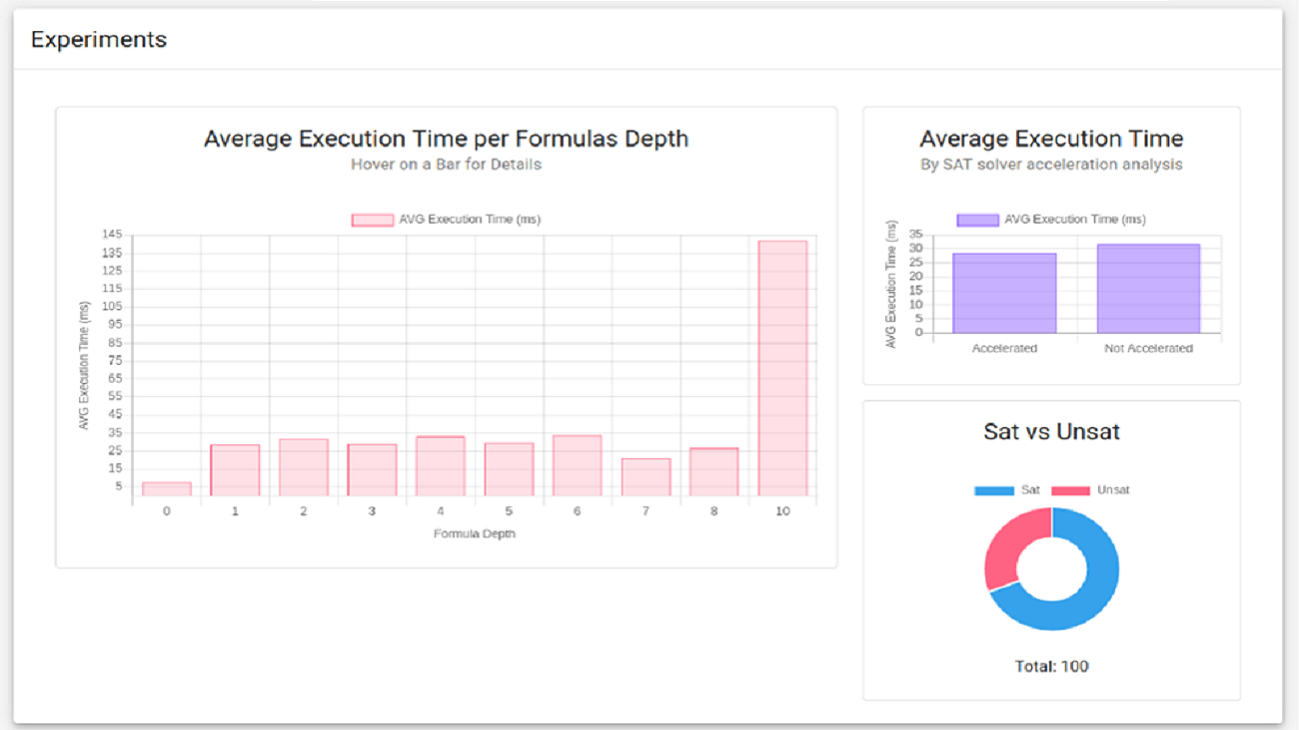
Task: Select the bar for formula depth 1
Action: (x=235, y=470)
